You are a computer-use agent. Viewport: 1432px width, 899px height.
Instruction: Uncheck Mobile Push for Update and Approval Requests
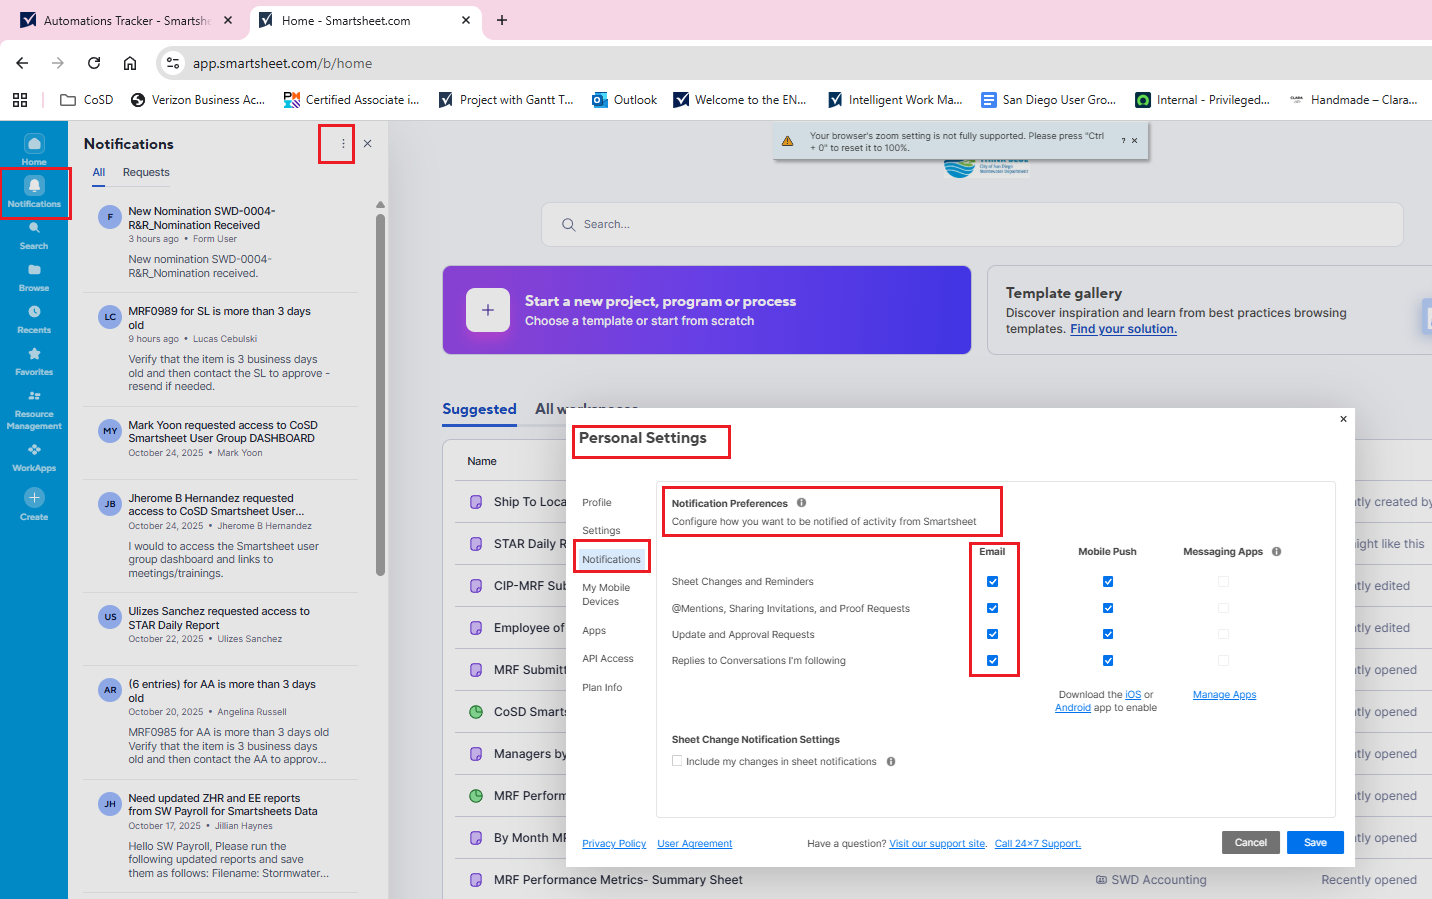coord(1108,634)
